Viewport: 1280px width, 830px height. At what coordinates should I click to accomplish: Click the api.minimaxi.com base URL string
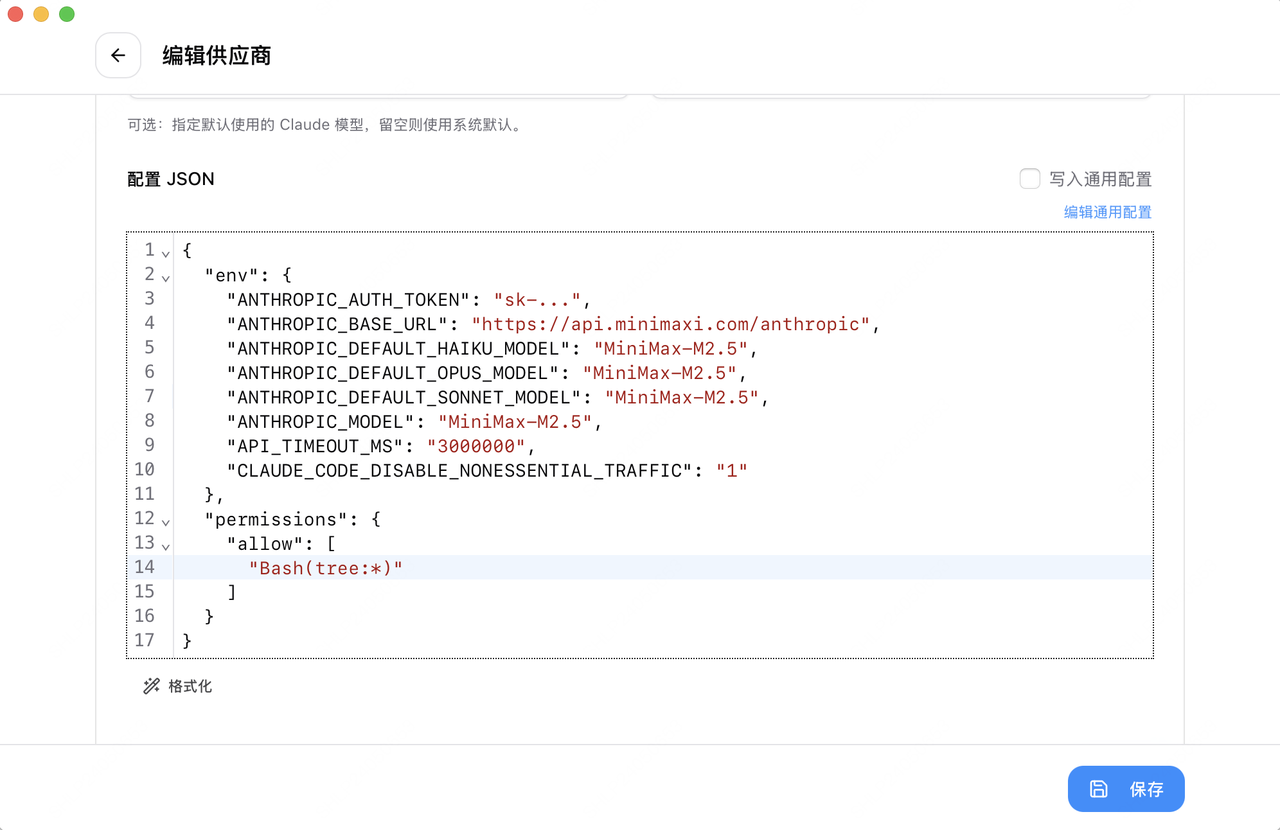(670, 324)
